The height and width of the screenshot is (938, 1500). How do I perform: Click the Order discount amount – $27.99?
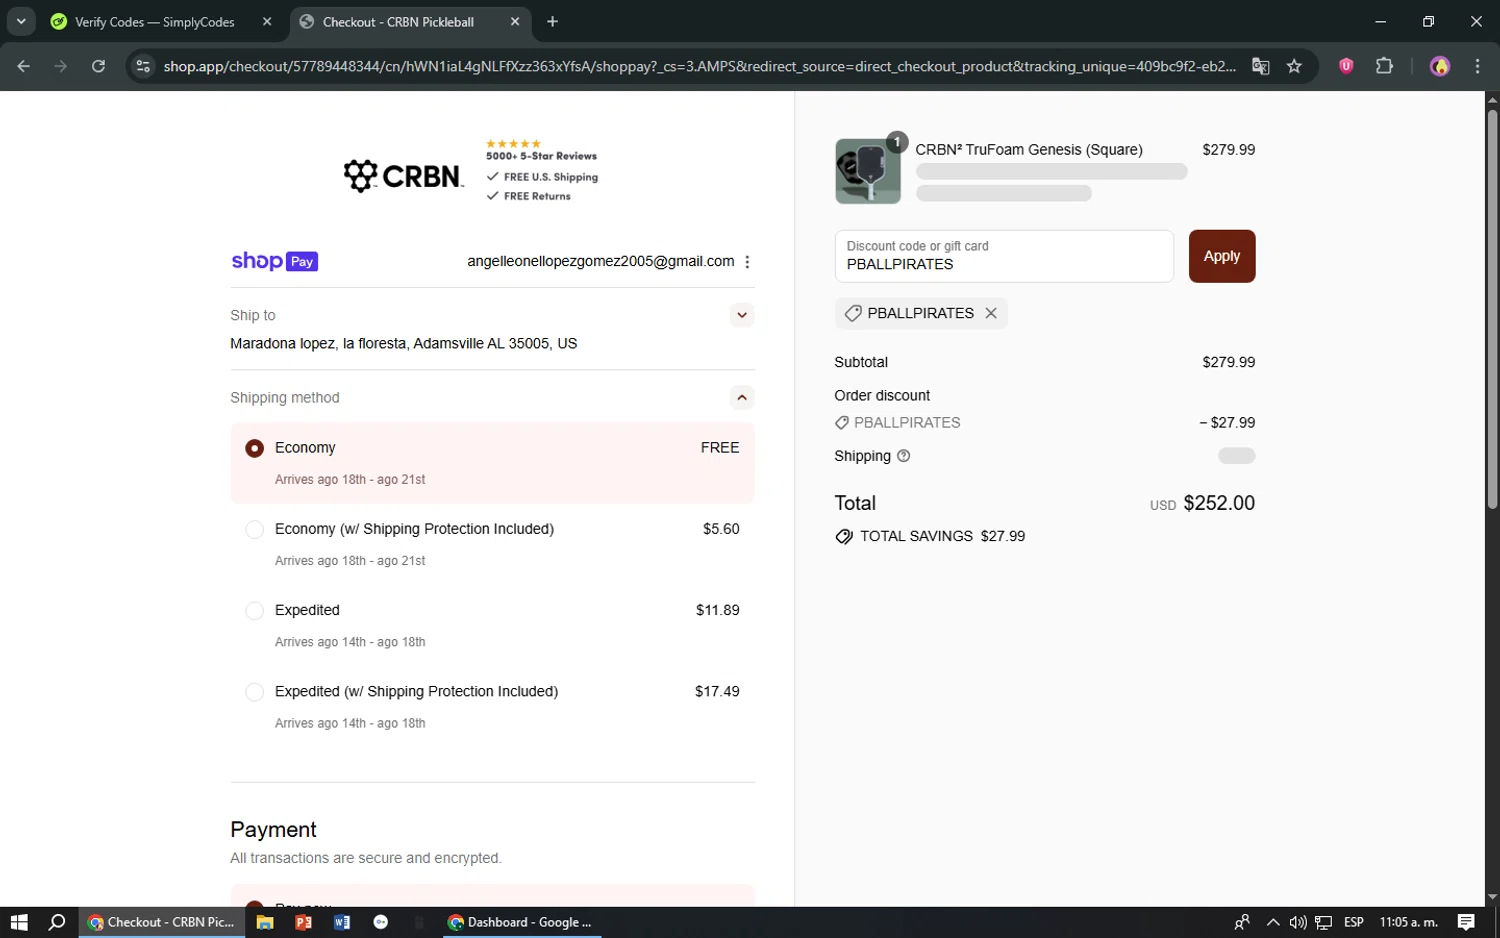coord(1227,423)
